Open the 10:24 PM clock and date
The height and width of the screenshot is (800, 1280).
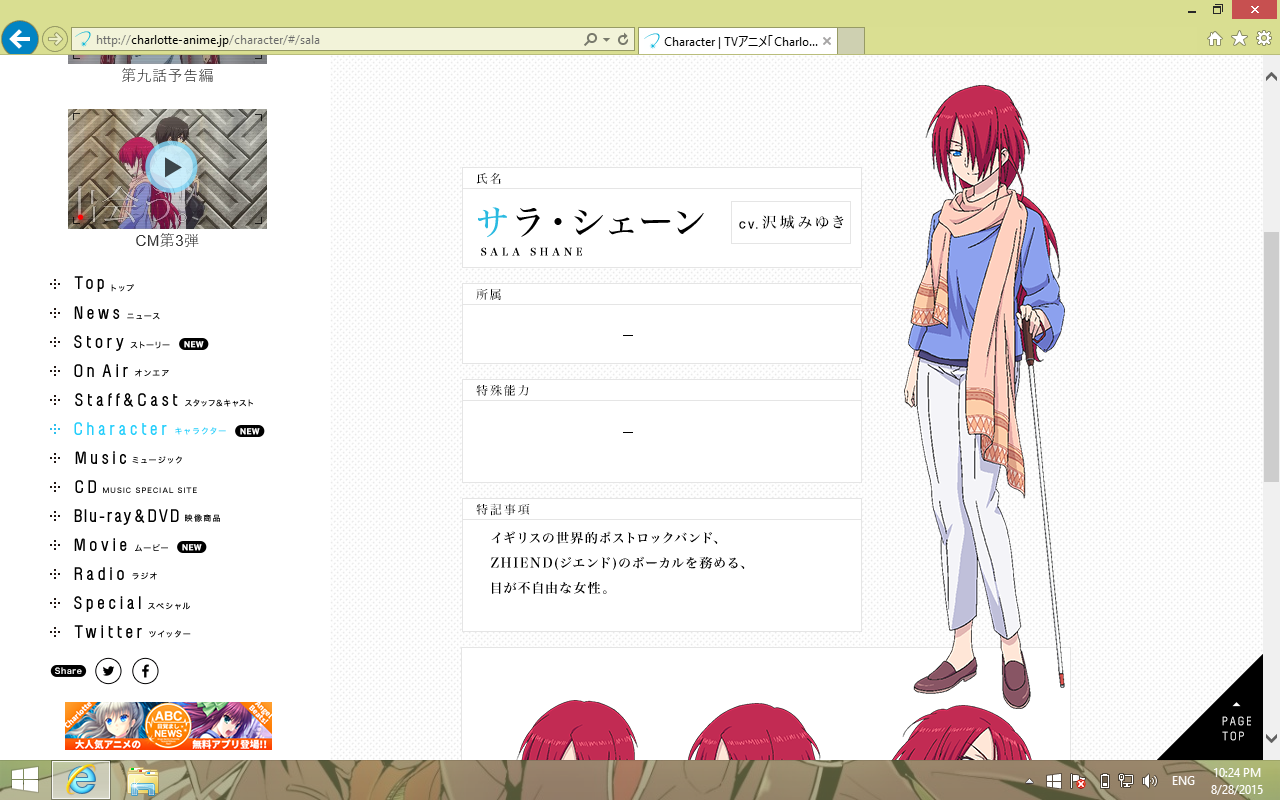(1236, 781)
